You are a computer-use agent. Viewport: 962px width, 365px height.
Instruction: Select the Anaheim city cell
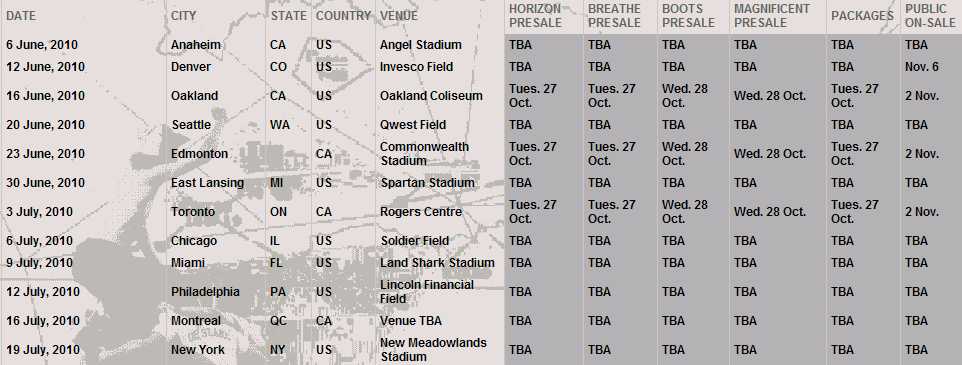point(196,45)
